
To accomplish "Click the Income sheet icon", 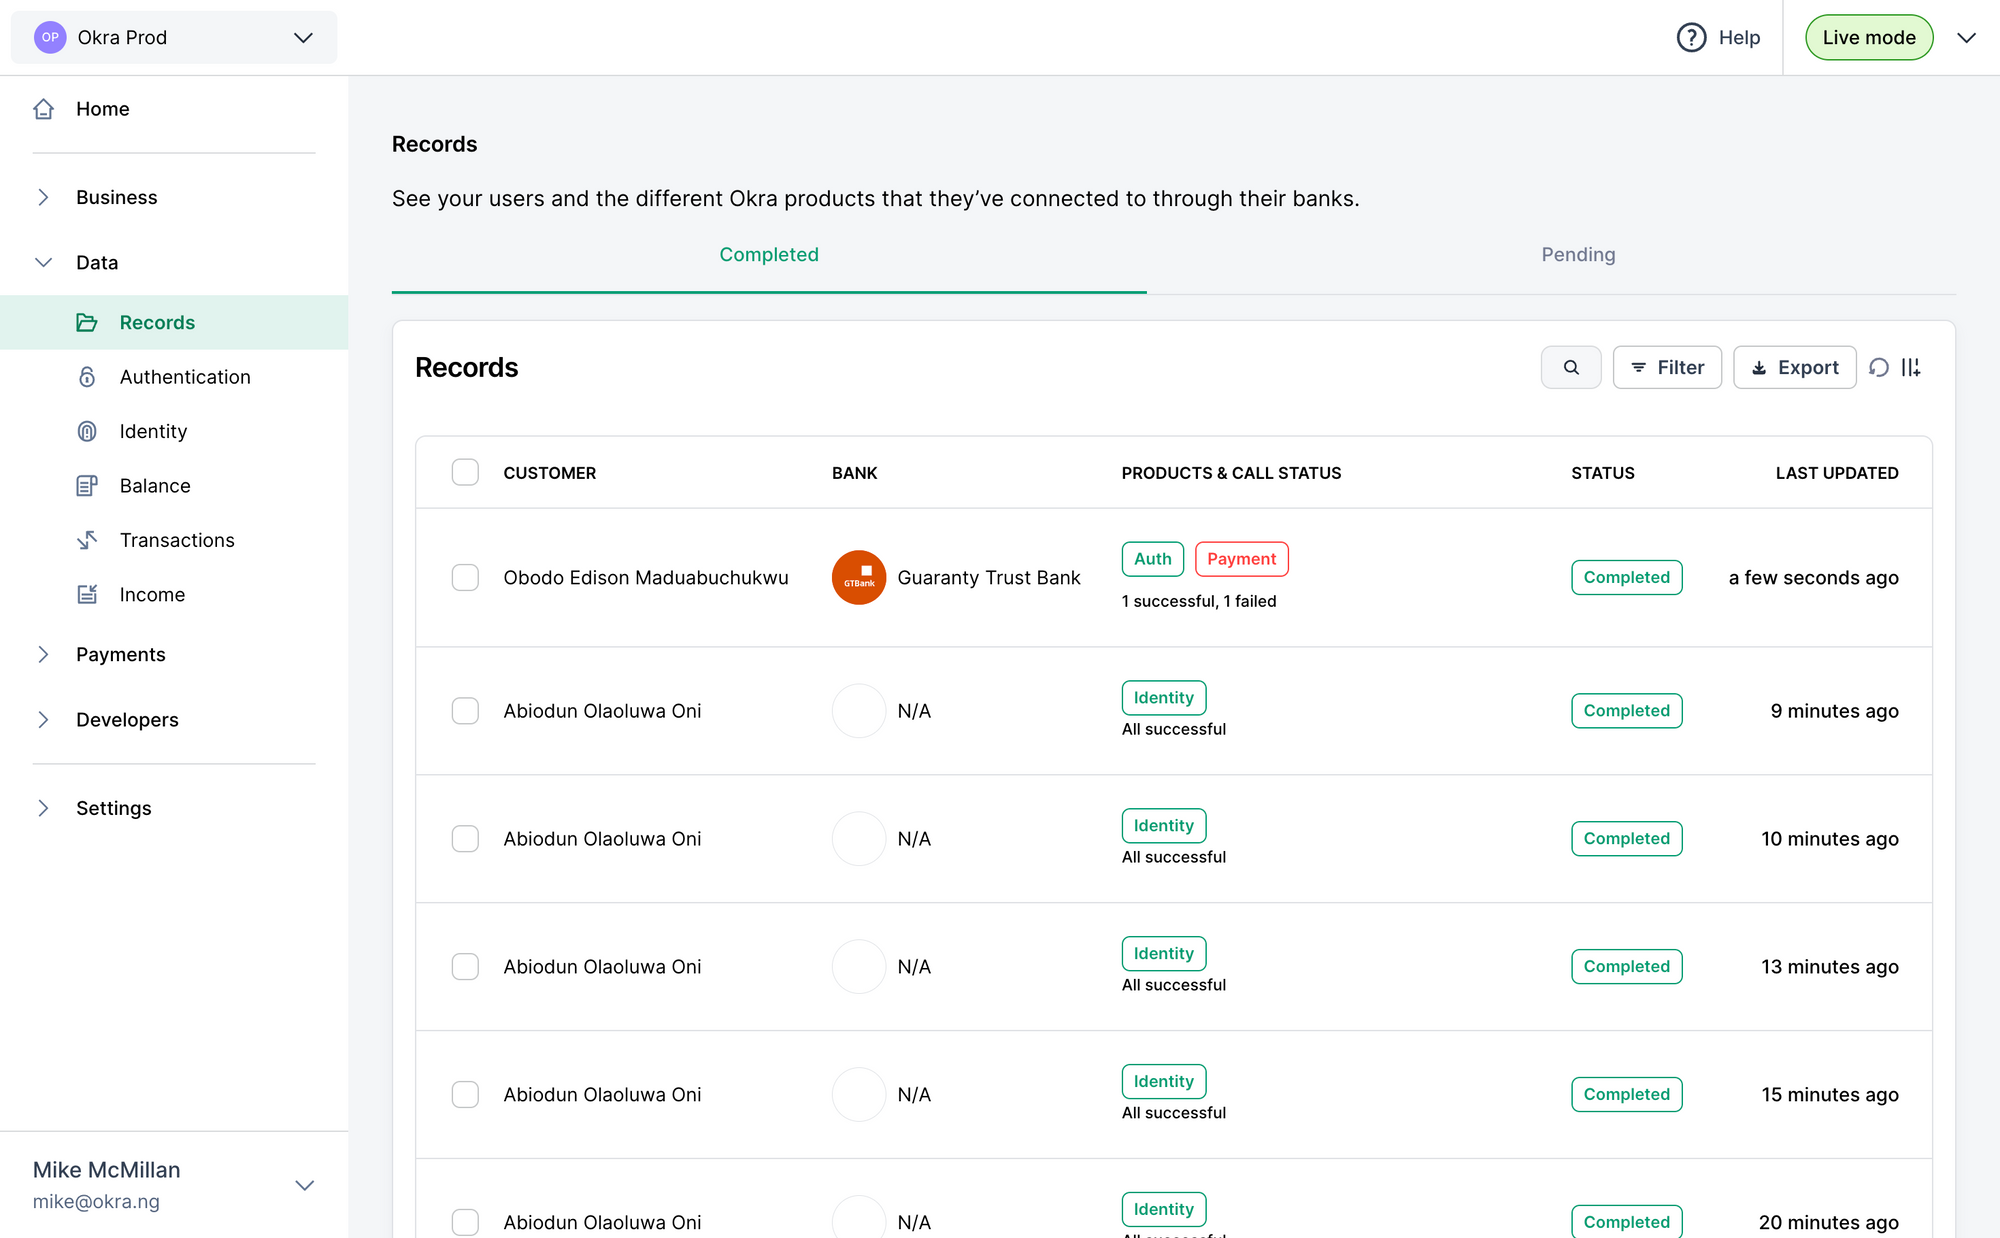I will (87, 594).
